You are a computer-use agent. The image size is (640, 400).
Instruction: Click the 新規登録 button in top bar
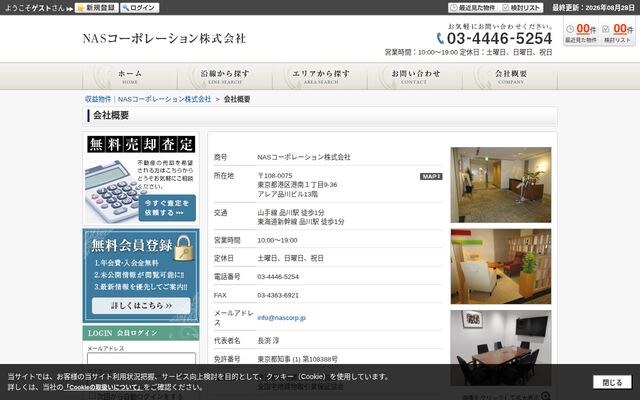point(97,8)
